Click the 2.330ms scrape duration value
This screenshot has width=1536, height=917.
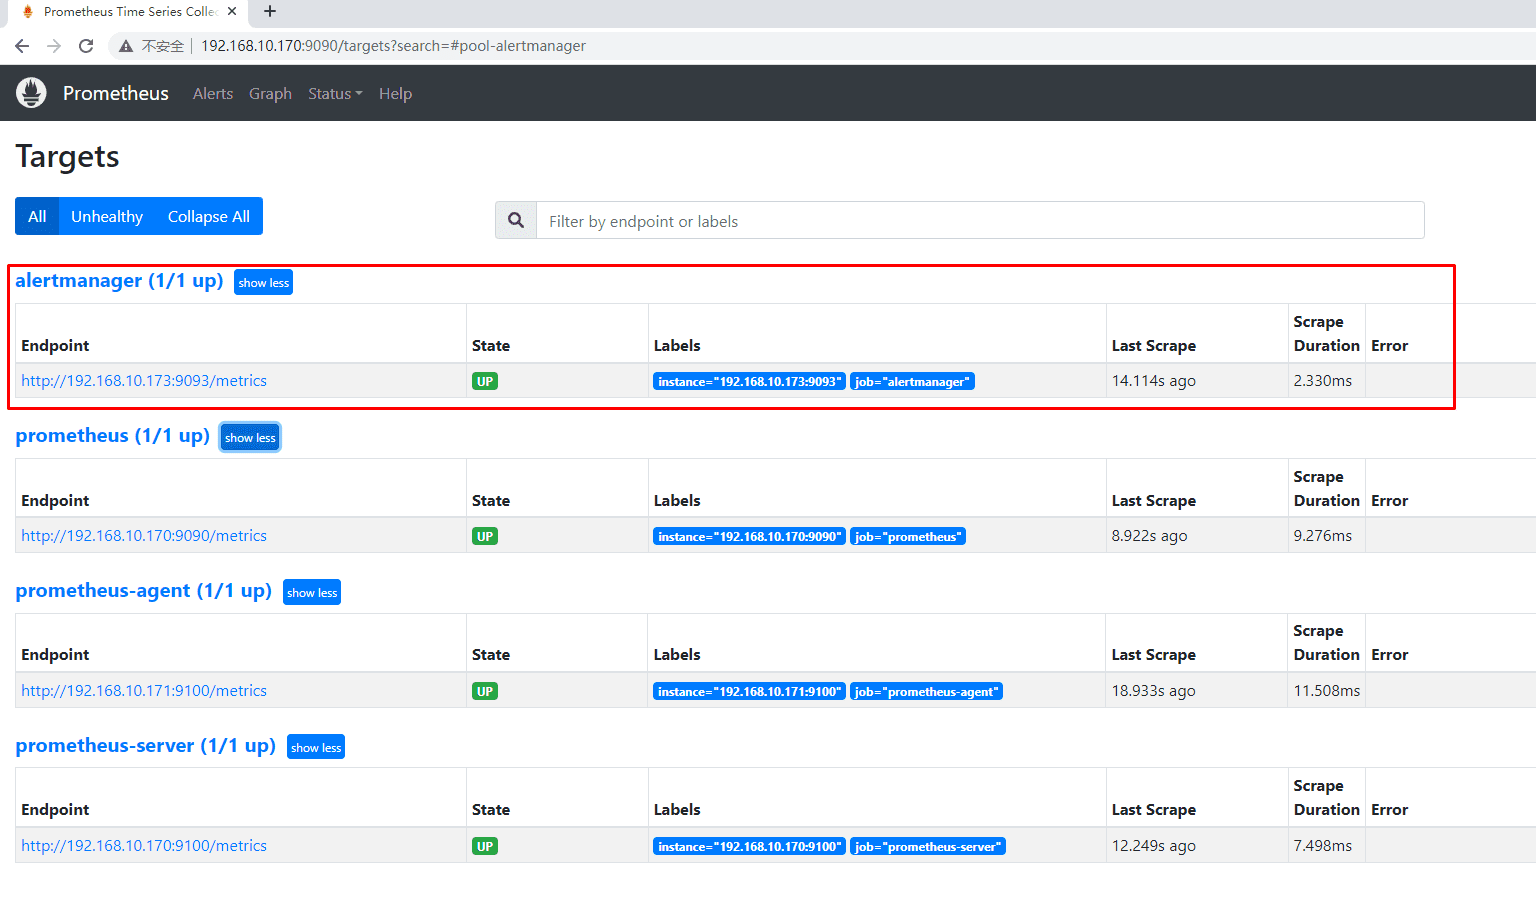(1323, 381)
